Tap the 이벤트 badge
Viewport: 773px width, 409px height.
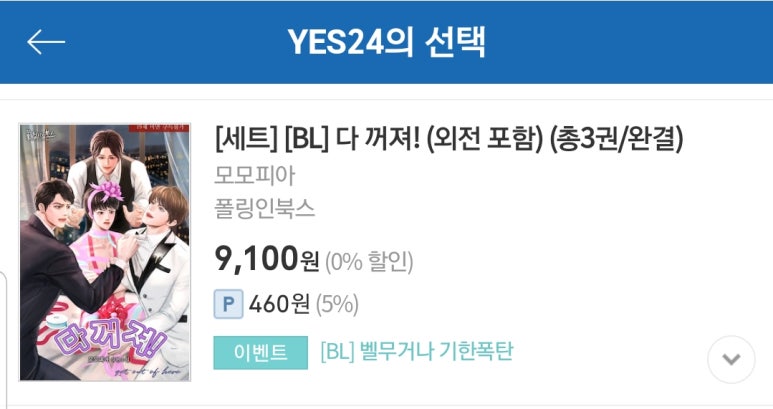260,352
